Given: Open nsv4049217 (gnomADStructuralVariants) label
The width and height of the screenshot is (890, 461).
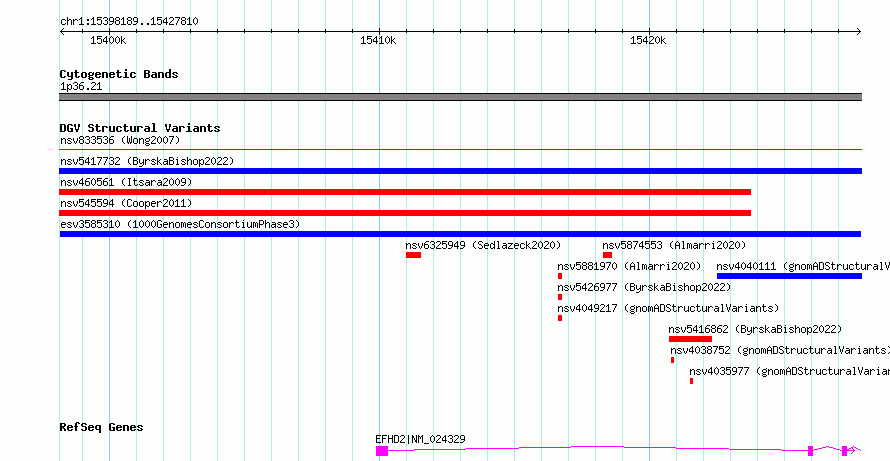Looking at the screenshot, I should pos(668,308).
